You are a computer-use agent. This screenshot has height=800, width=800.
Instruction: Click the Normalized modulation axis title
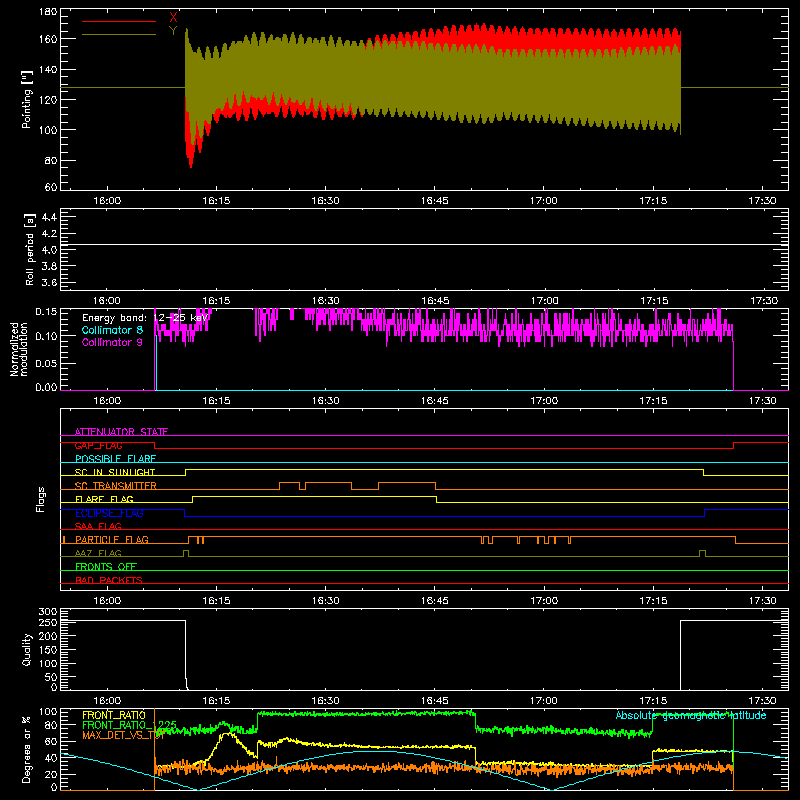19,349
